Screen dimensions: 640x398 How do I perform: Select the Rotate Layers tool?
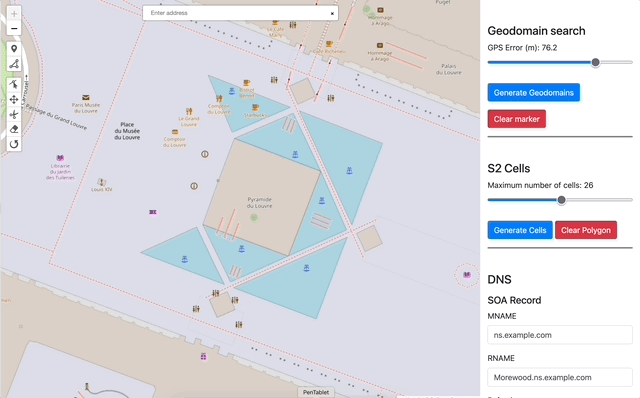14,144
